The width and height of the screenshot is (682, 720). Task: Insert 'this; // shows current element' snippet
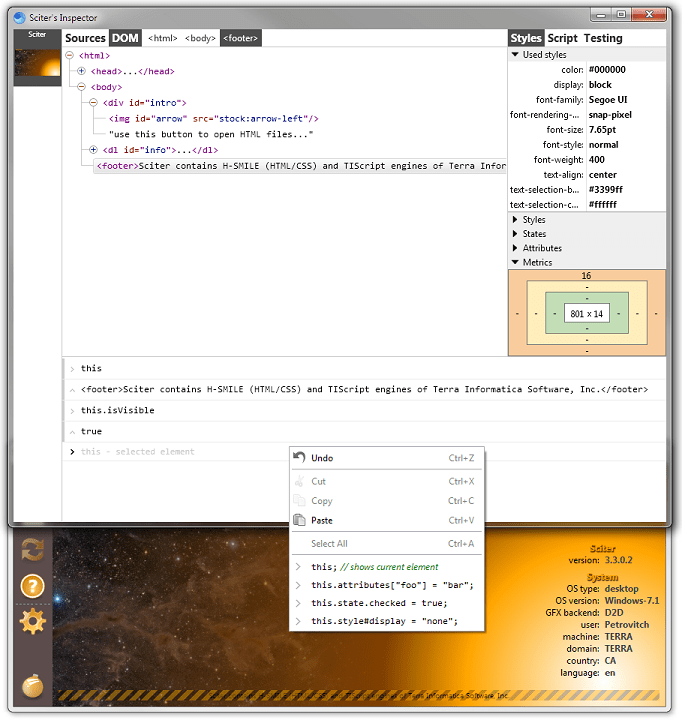[x=387, y=567]
